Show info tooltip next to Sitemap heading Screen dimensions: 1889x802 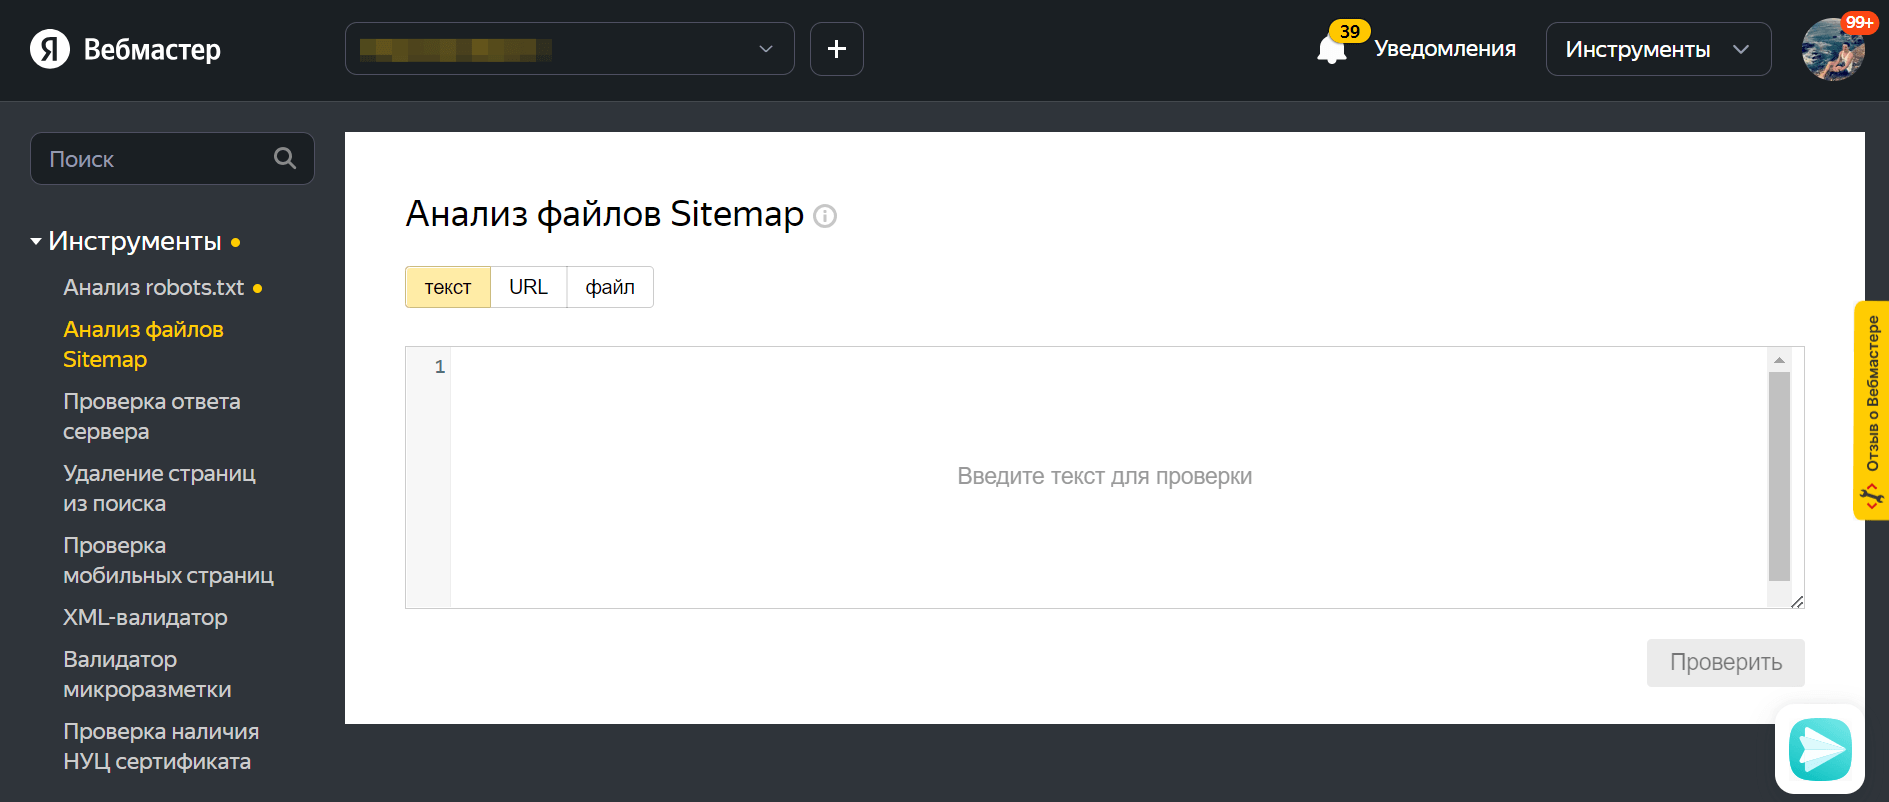[825, 216]
